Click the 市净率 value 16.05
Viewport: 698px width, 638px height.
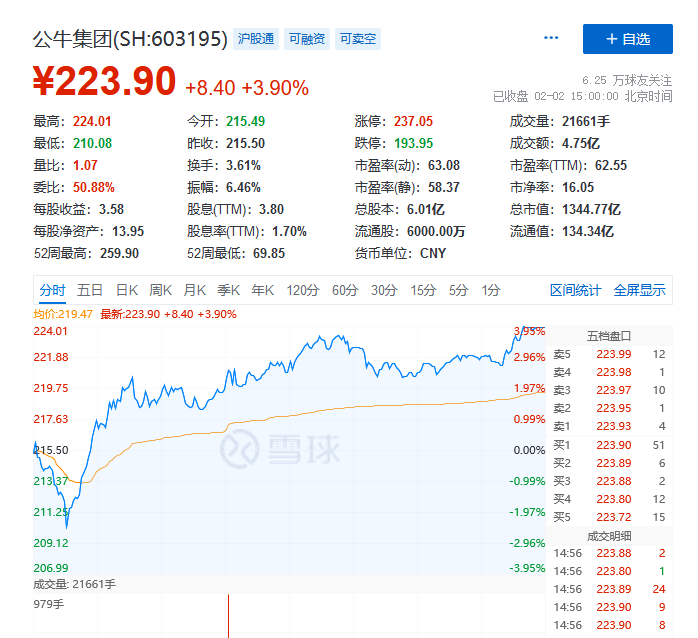578,187
